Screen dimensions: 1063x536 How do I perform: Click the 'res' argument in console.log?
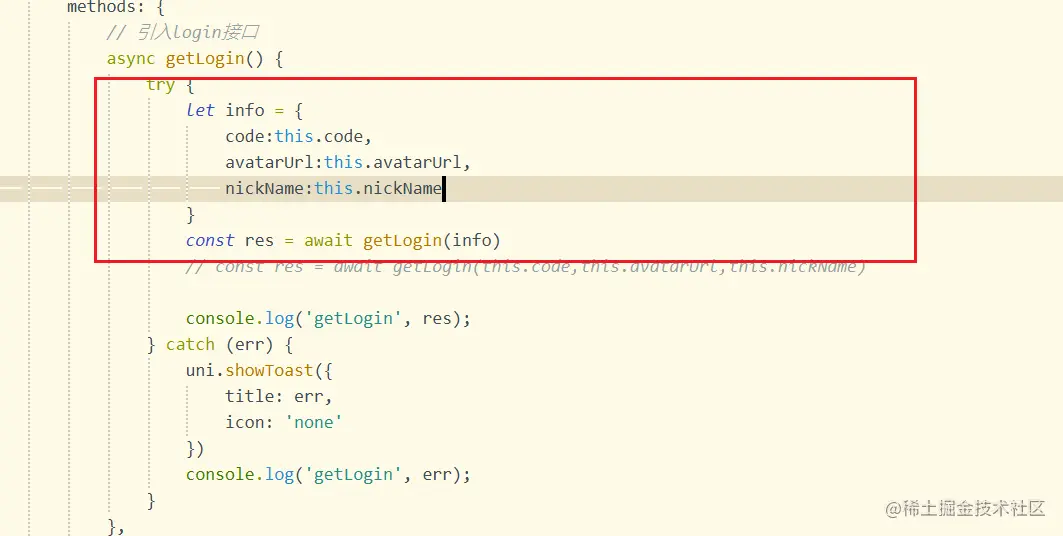tap(437, 319)
